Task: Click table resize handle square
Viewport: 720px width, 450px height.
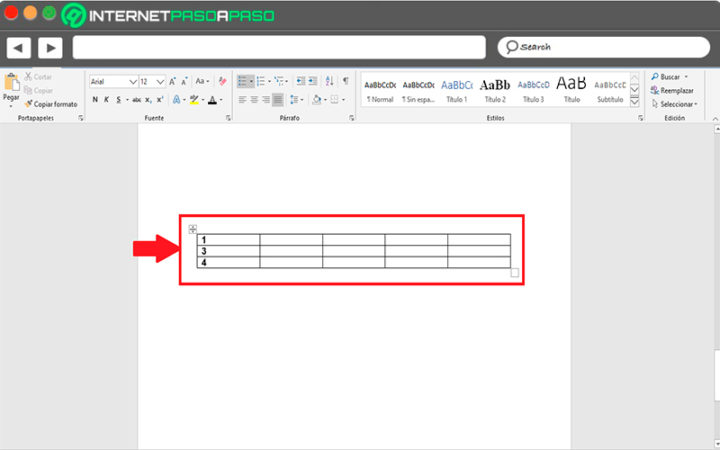Action: click(x=515, y=273)
